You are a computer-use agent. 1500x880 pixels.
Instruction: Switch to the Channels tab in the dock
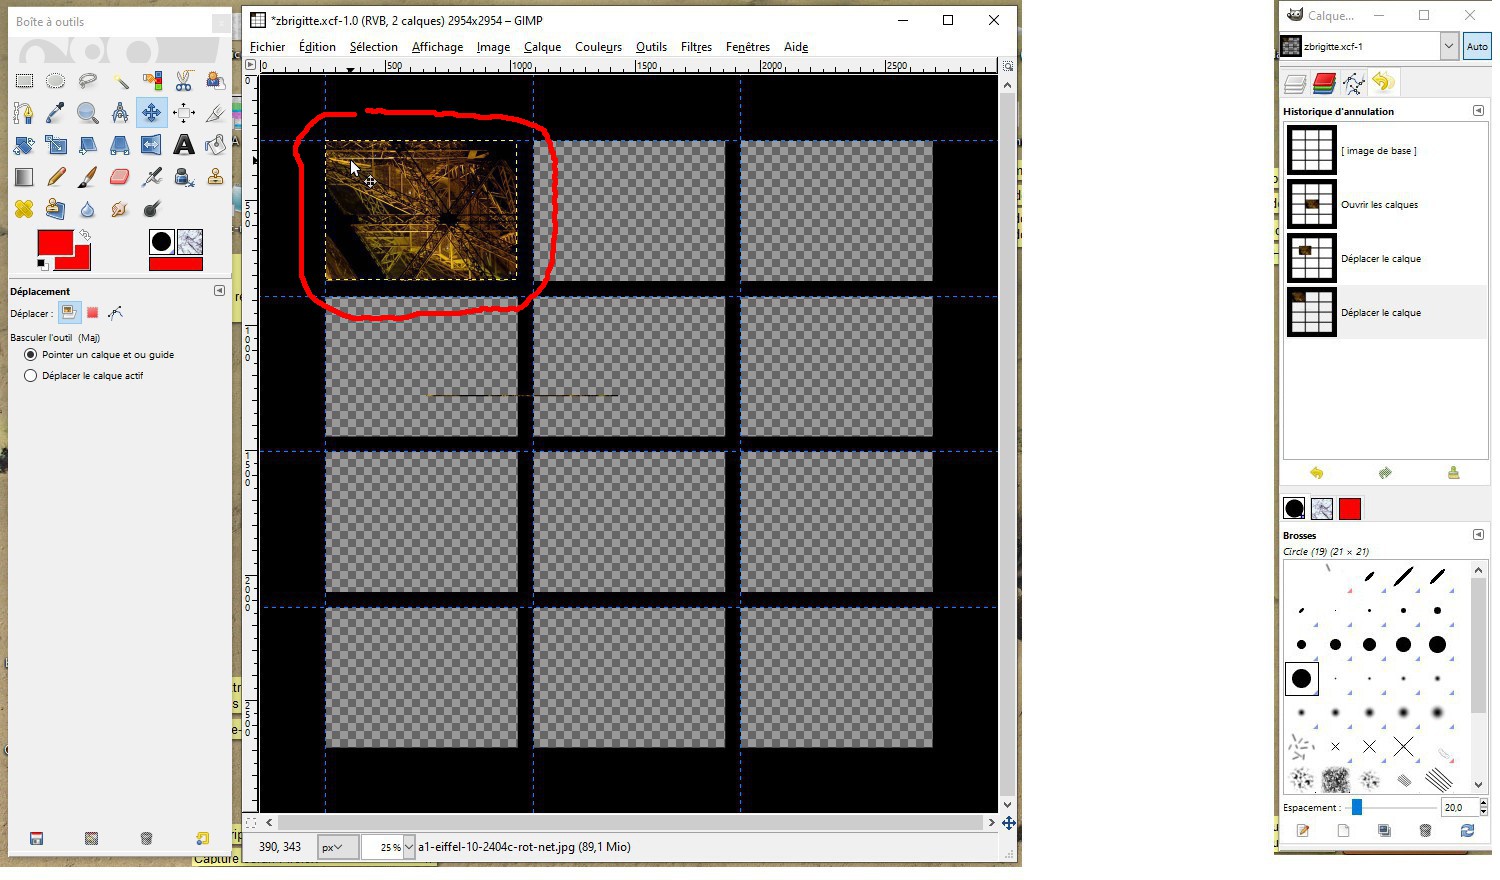click(1324, 83)
